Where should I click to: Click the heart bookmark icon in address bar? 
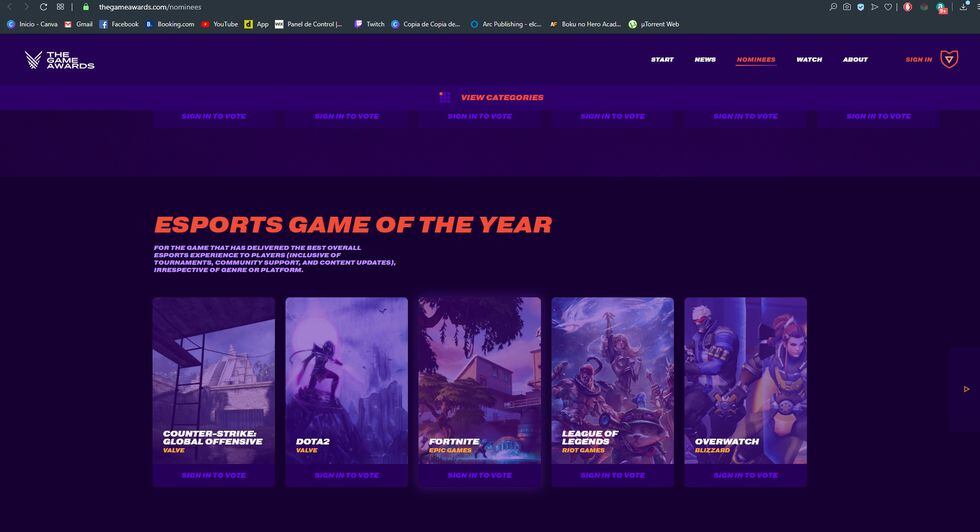click(888, 7)
